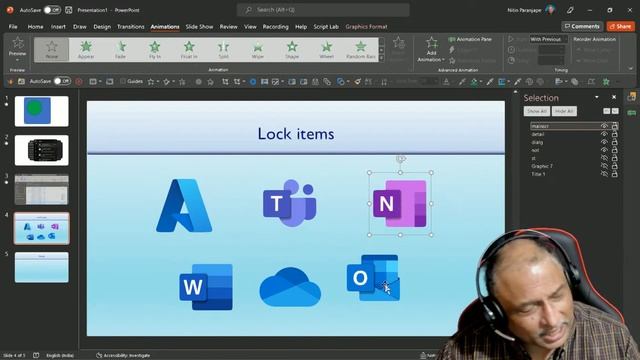Screen dimensions: 640x360
Task: Apply the Split animation effect
Action: click(x=223, y=49)
